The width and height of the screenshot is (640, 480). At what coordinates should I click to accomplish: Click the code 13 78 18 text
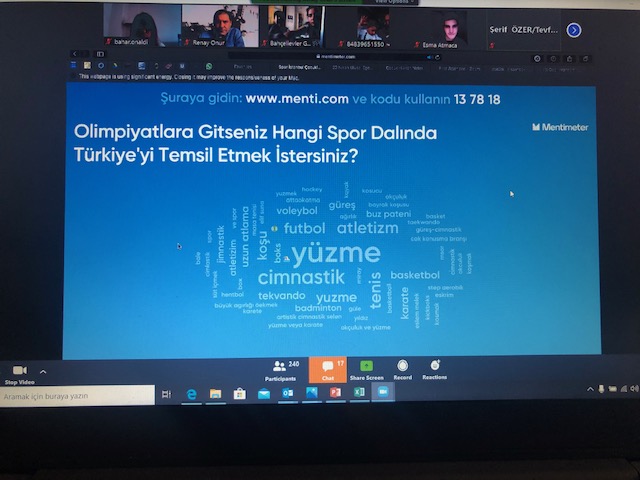[477, 100]
